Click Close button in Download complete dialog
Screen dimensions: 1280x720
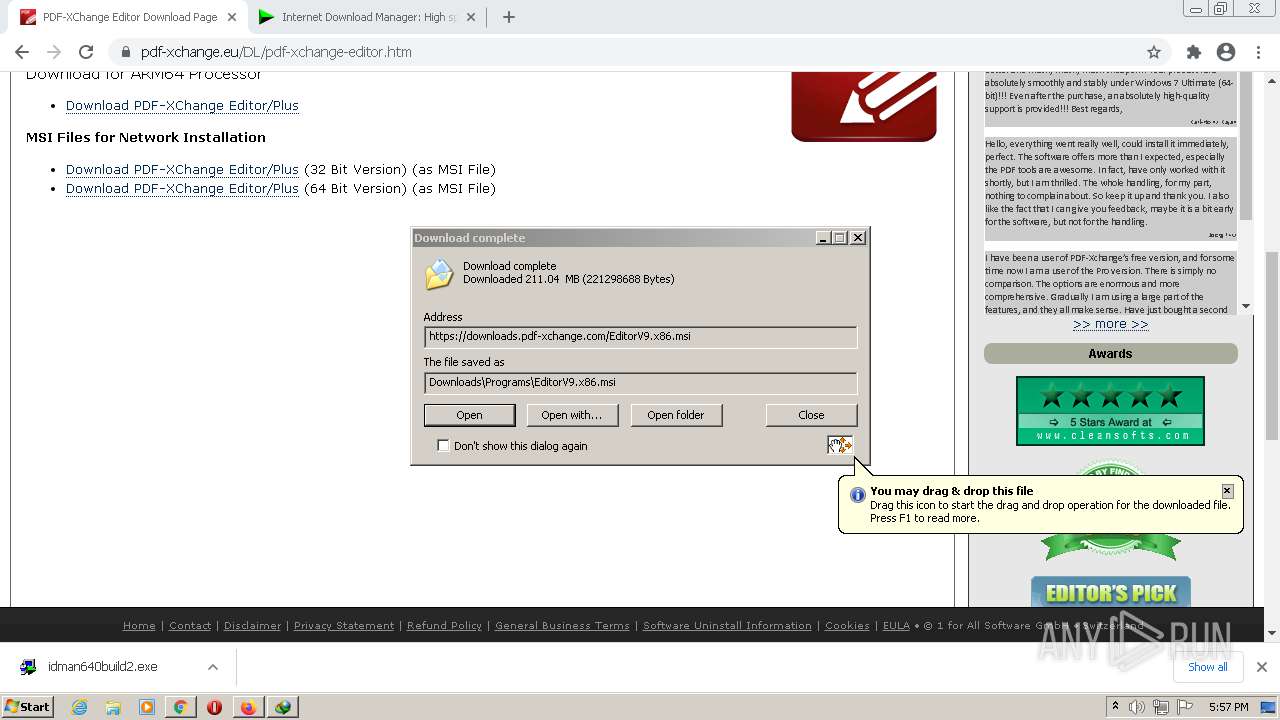[x=811, y=415]
